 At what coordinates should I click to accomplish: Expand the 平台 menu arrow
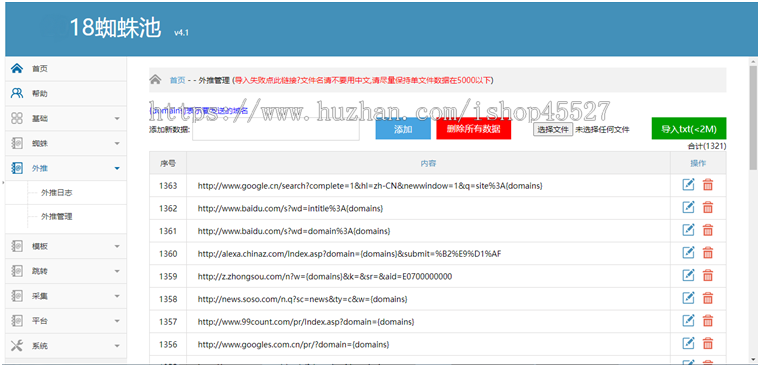point(117,321)
